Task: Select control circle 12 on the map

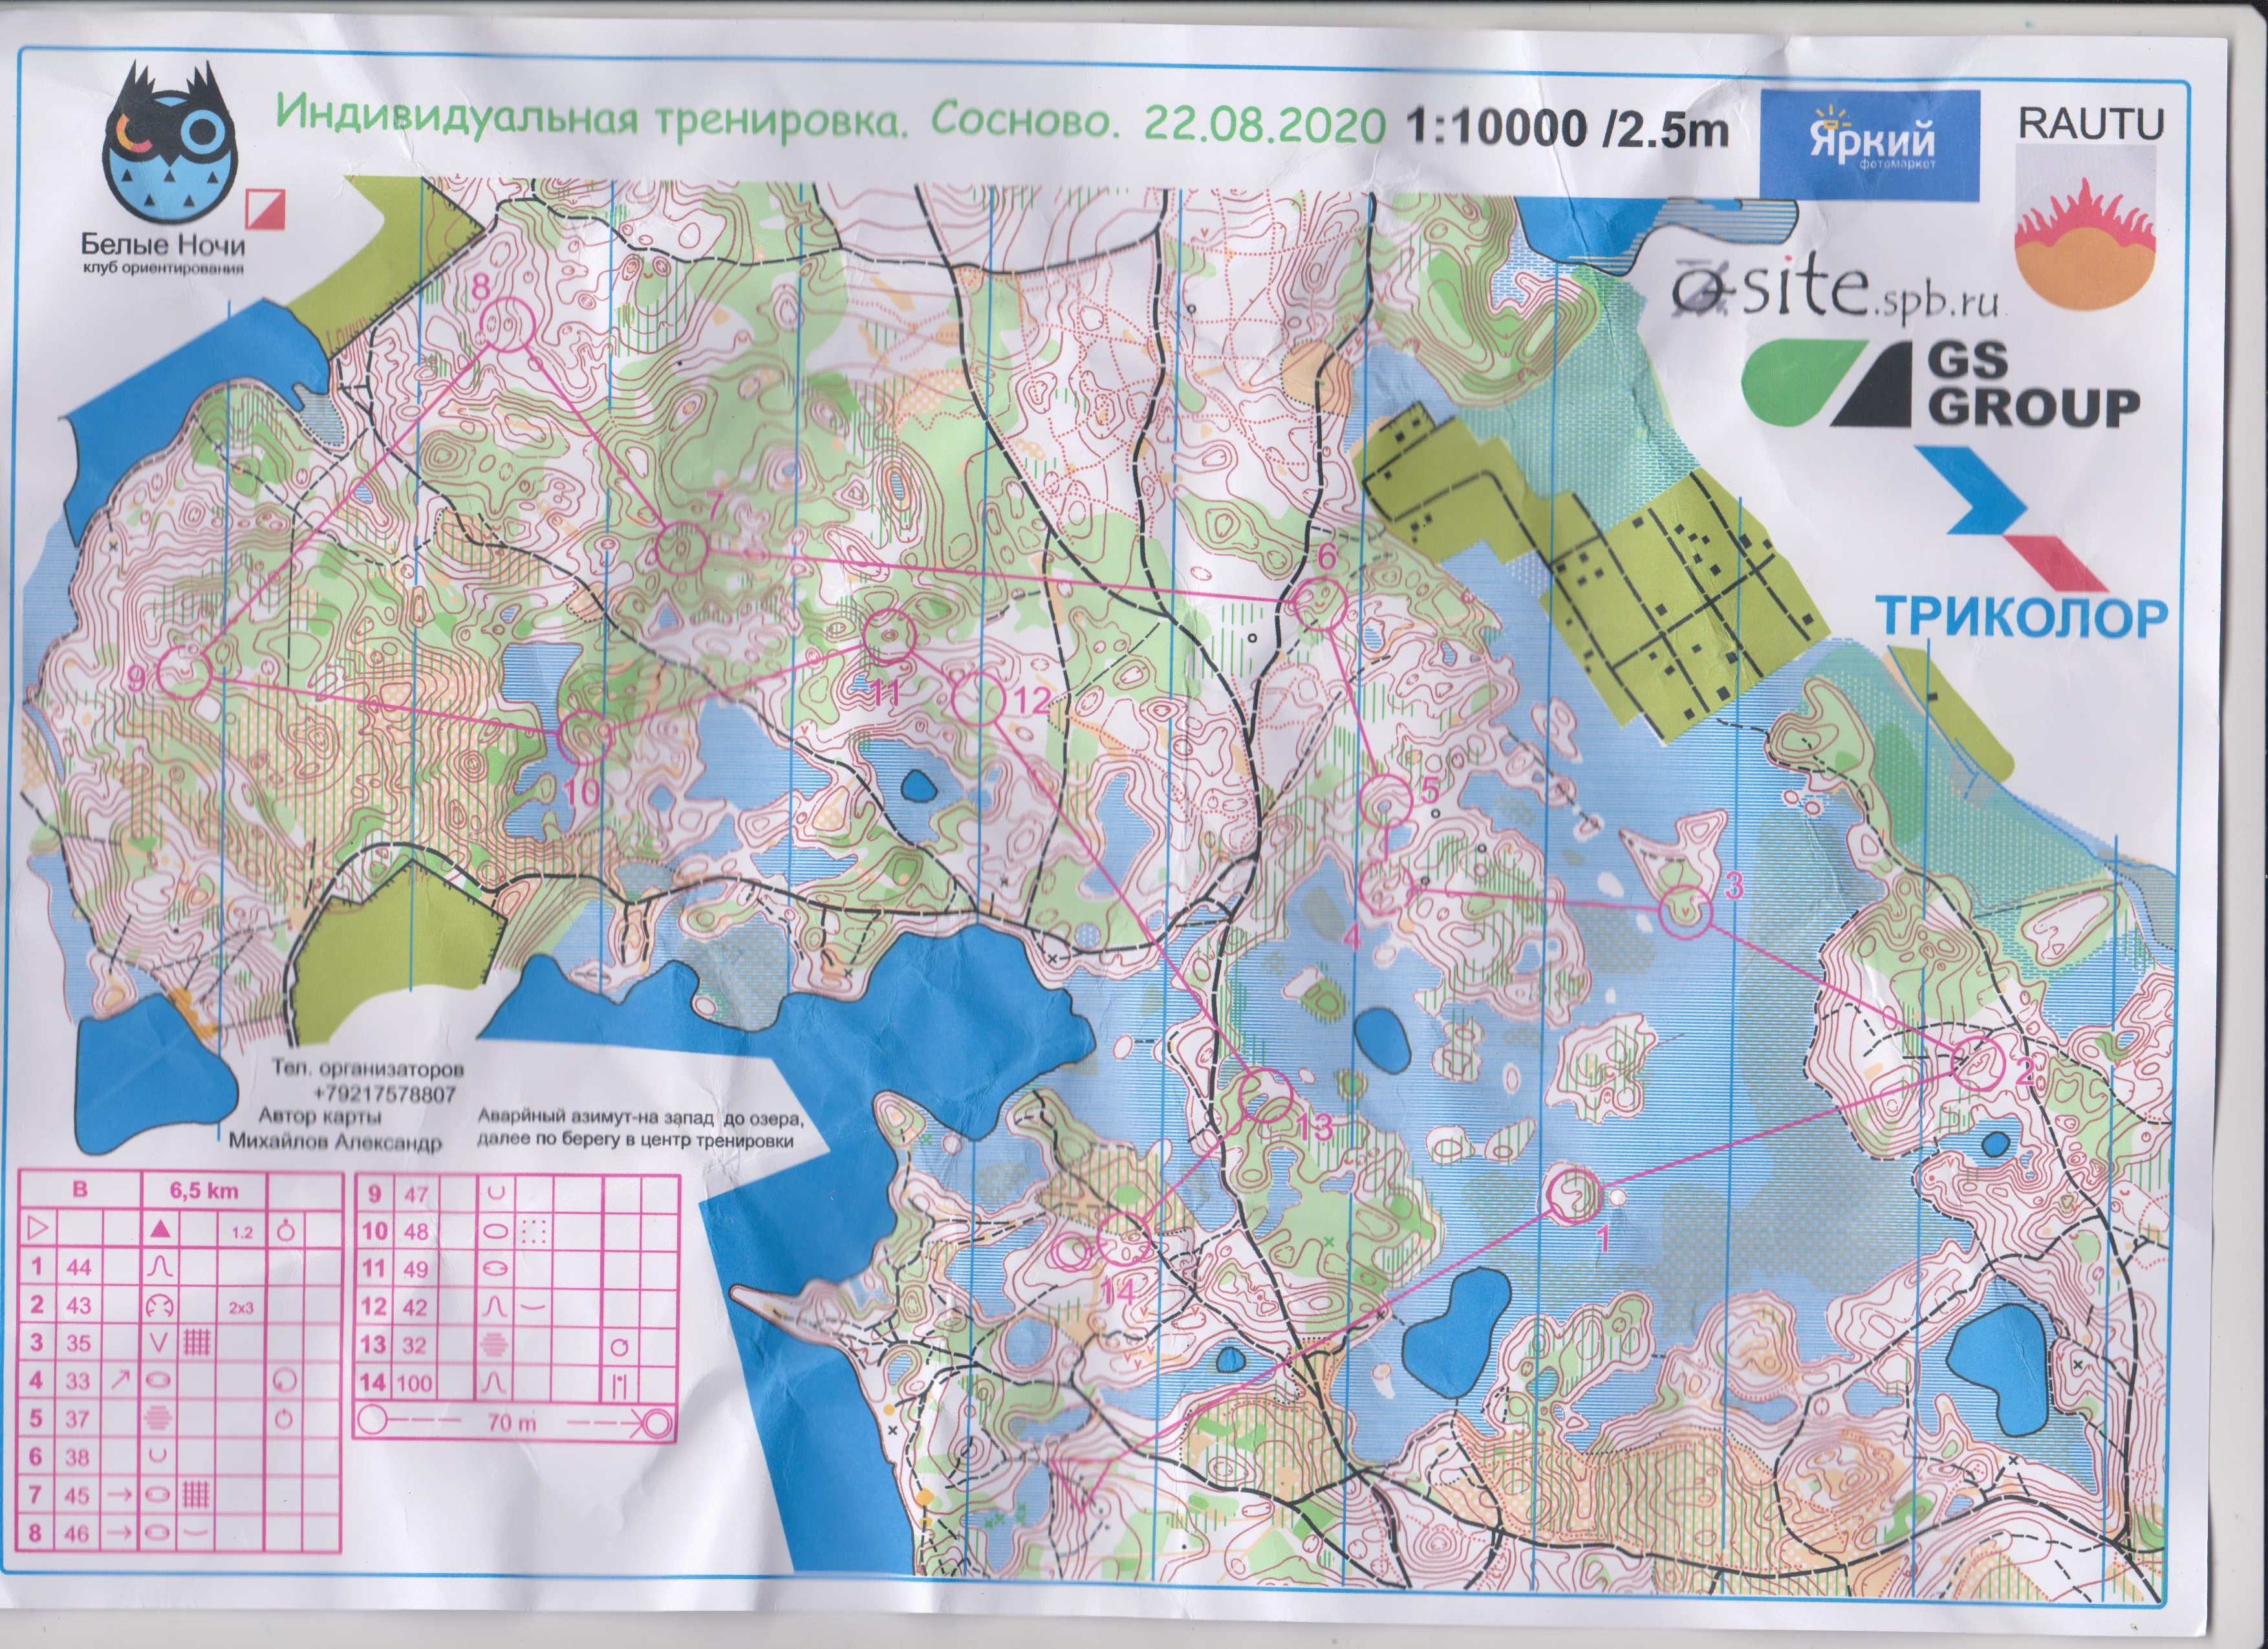Action: (978, 698)
